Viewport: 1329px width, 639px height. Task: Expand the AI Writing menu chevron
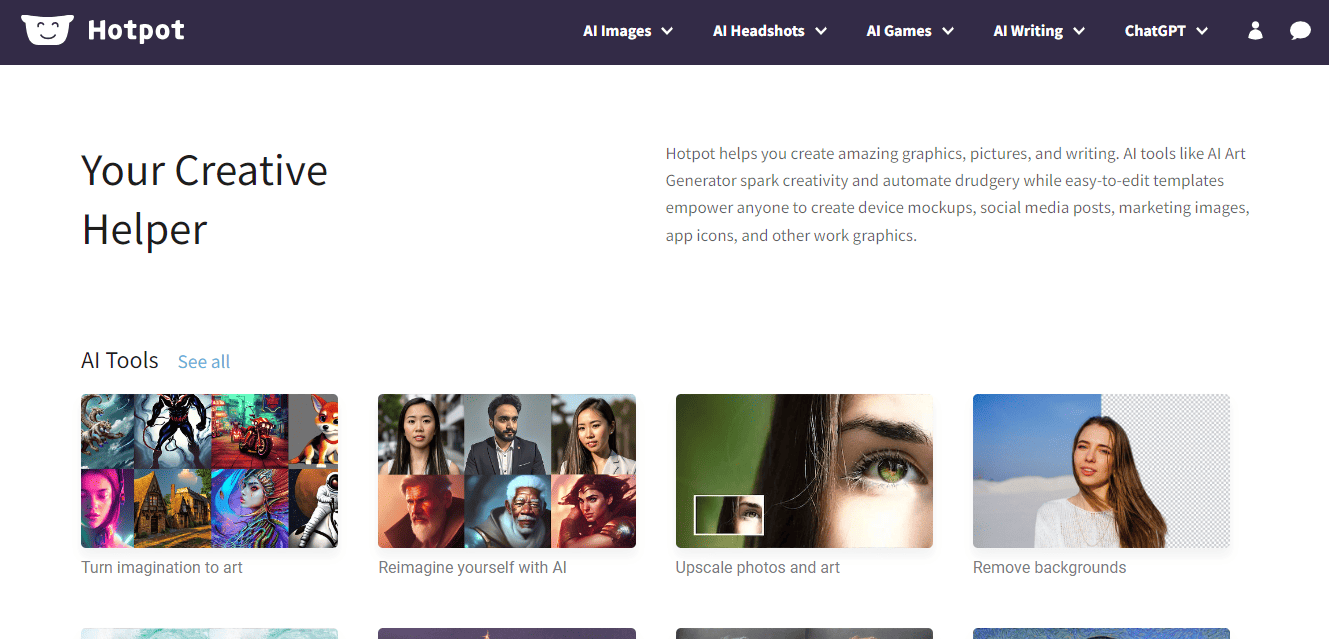click(1081, 31)
